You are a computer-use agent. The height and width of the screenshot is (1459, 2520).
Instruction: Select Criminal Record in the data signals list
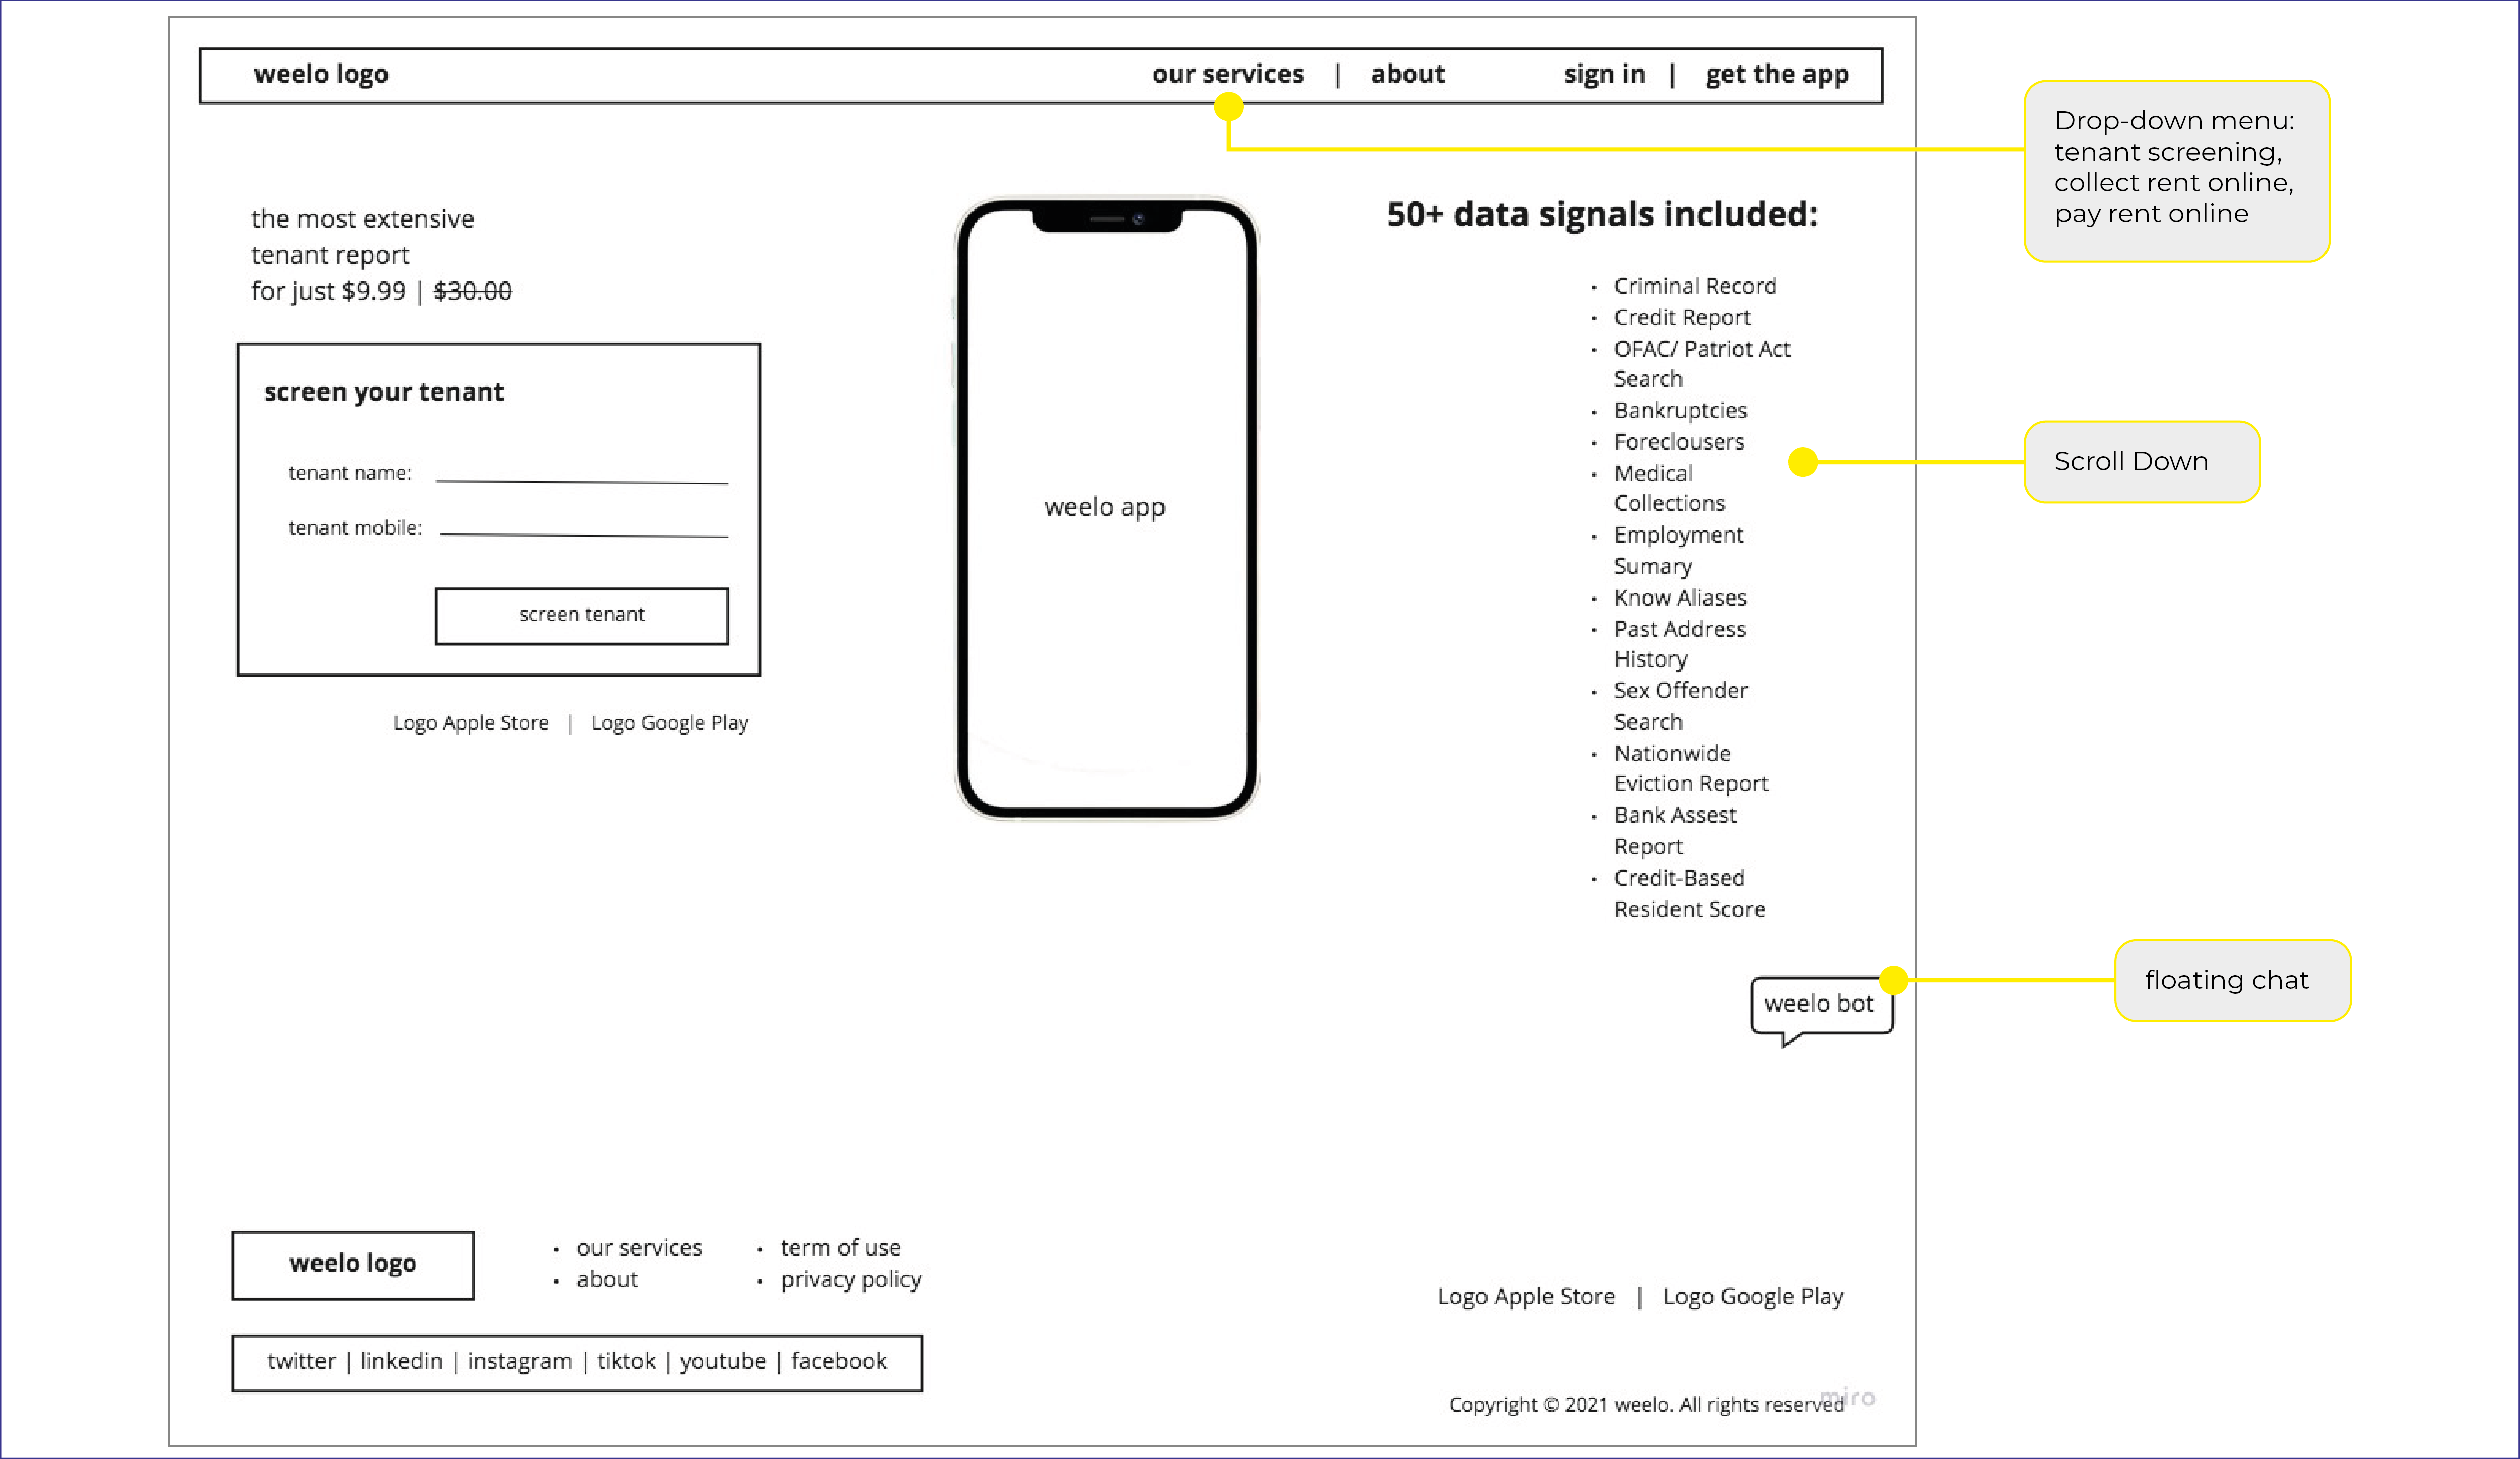point(1695,286)
